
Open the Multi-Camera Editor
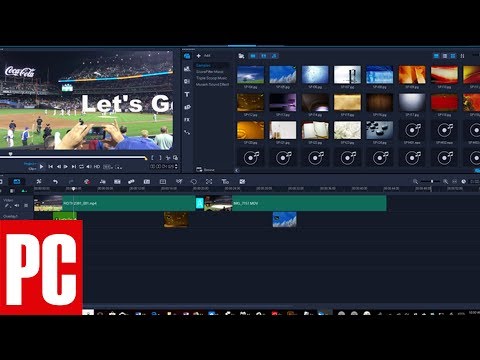(x=163, y=181)
